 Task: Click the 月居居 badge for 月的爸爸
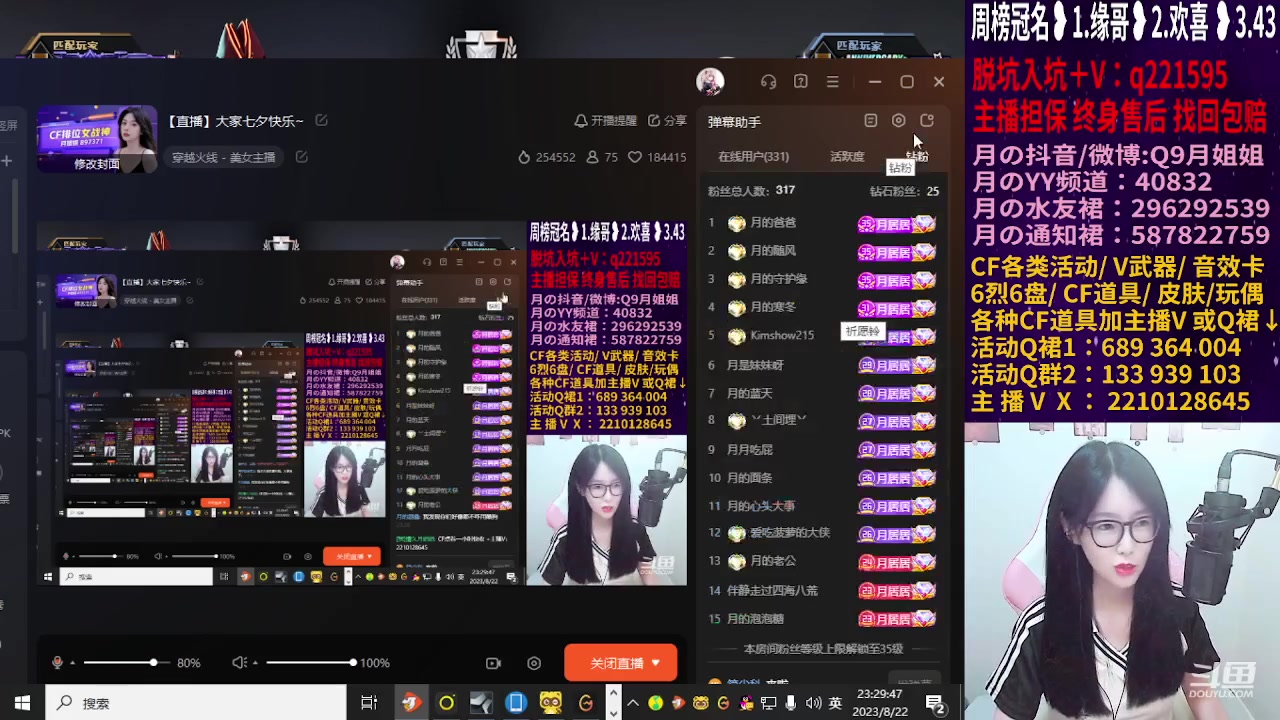point(896,224)
